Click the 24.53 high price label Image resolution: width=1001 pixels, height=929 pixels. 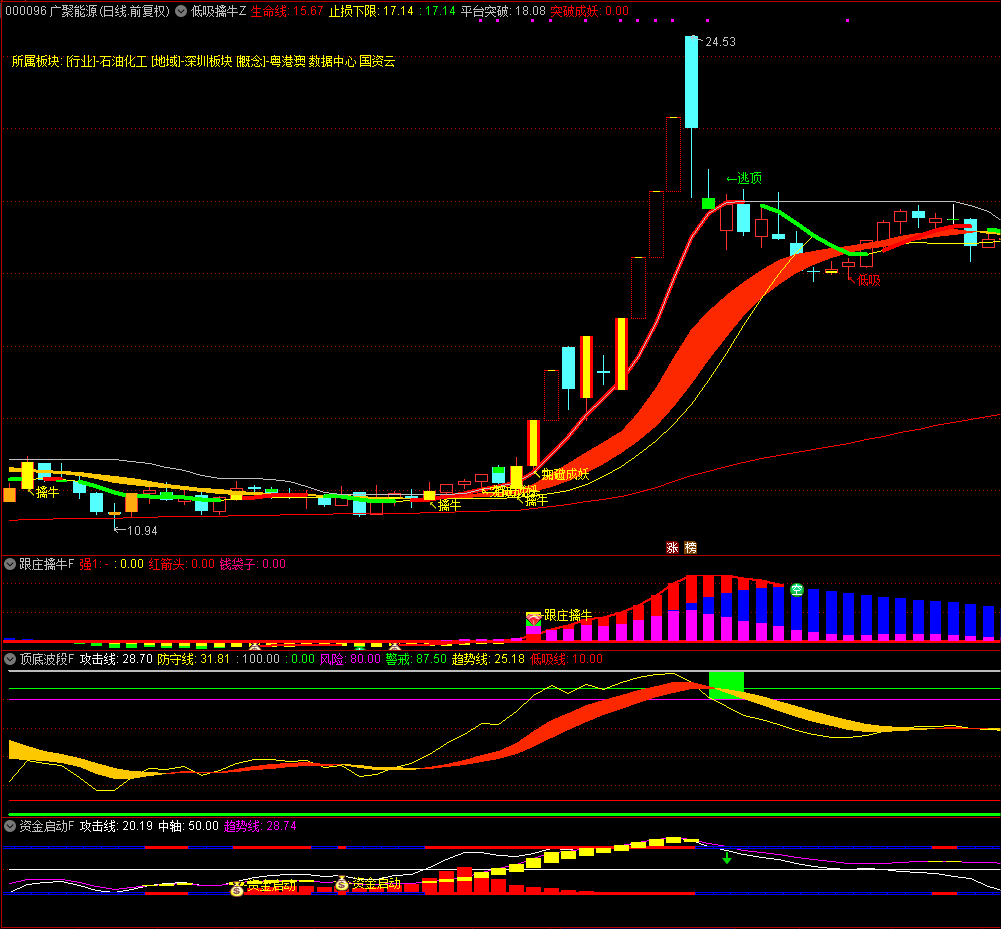[720, 42]
